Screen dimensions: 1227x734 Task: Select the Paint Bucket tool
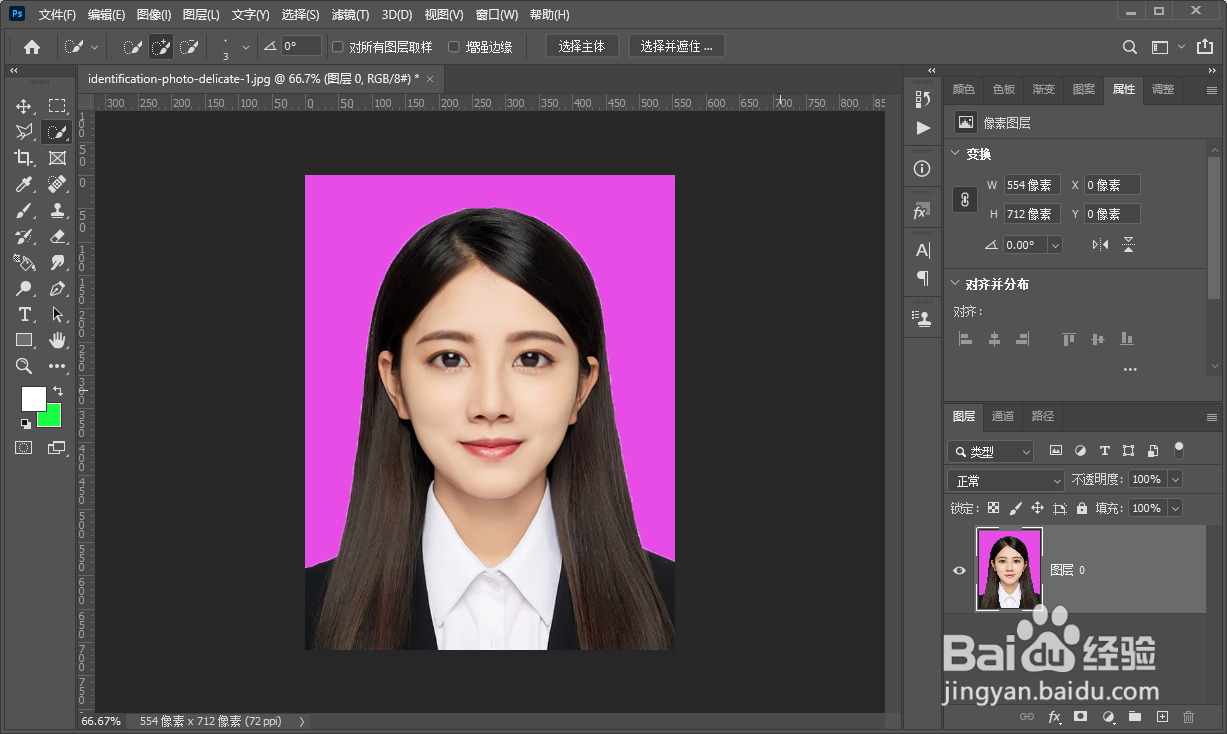pos(24,262)
